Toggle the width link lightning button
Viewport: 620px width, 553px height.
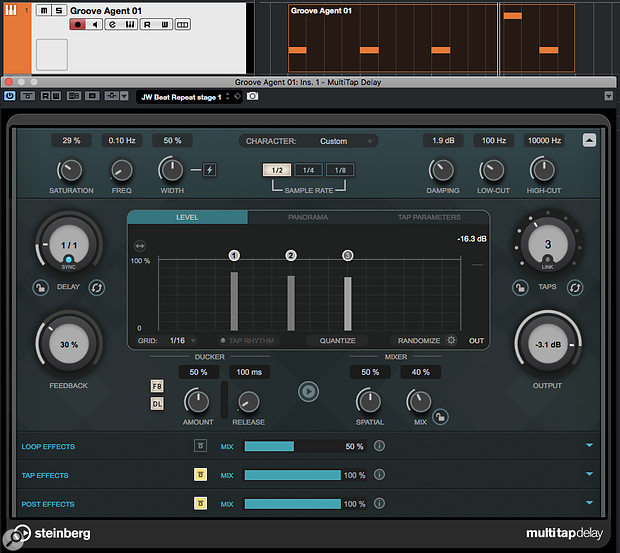coord(210,170)
